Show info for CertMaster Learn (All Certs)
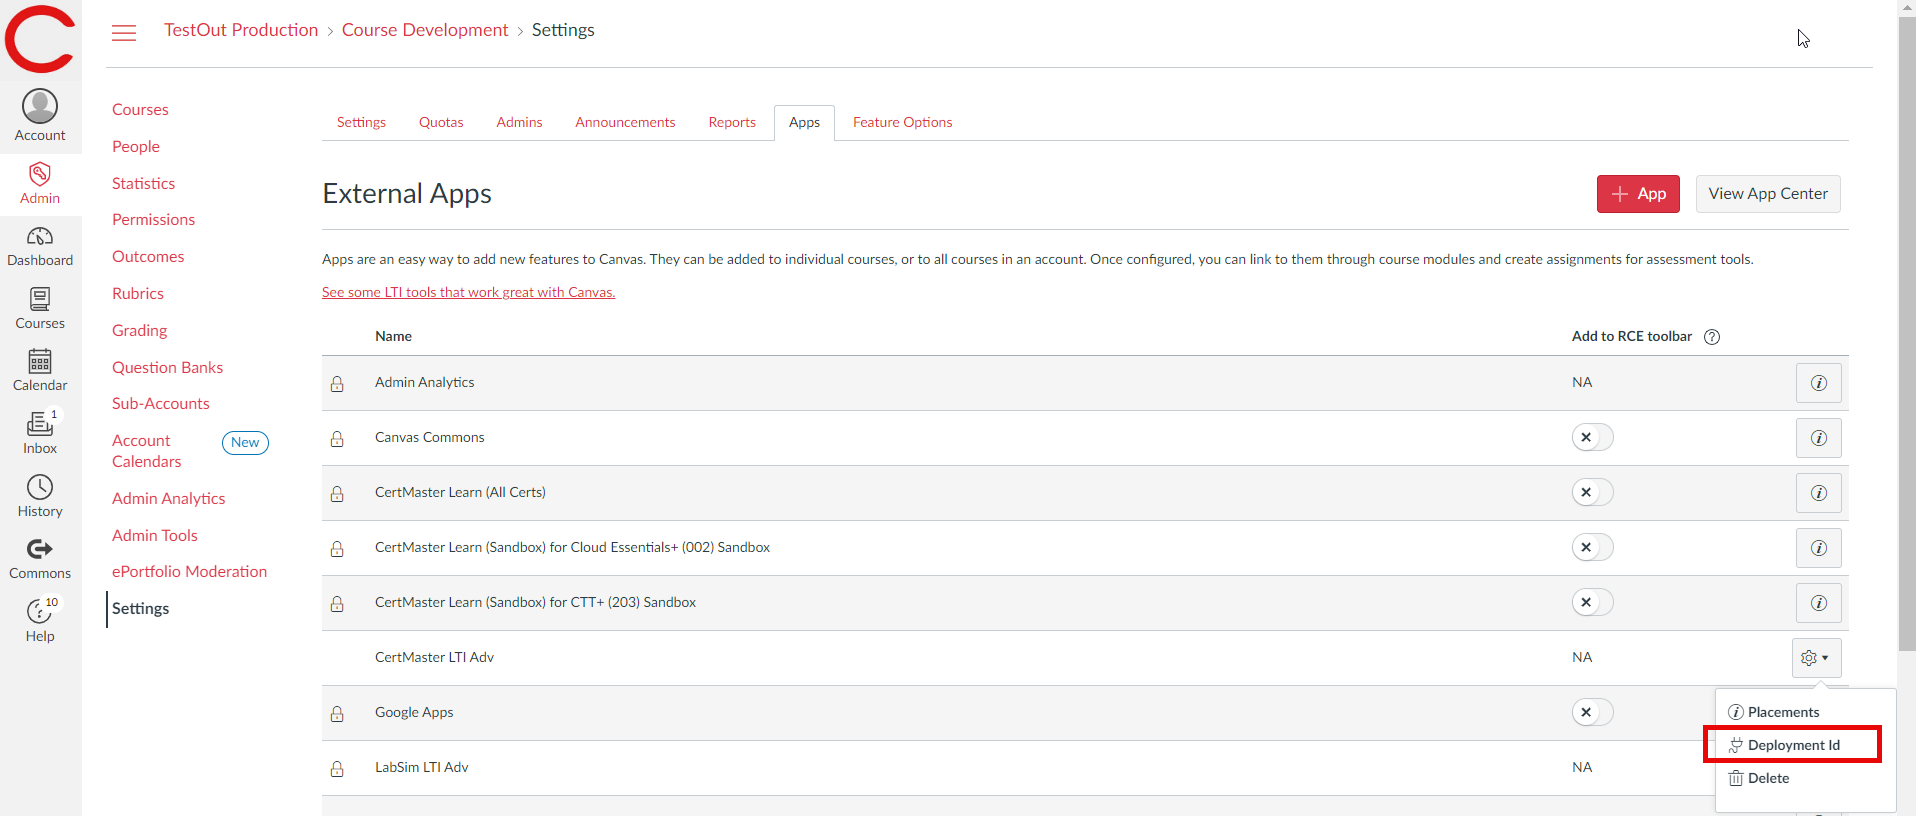The height and width of the screenshot is (816, 1916). pyautogui.click(x=1818, y=493)
